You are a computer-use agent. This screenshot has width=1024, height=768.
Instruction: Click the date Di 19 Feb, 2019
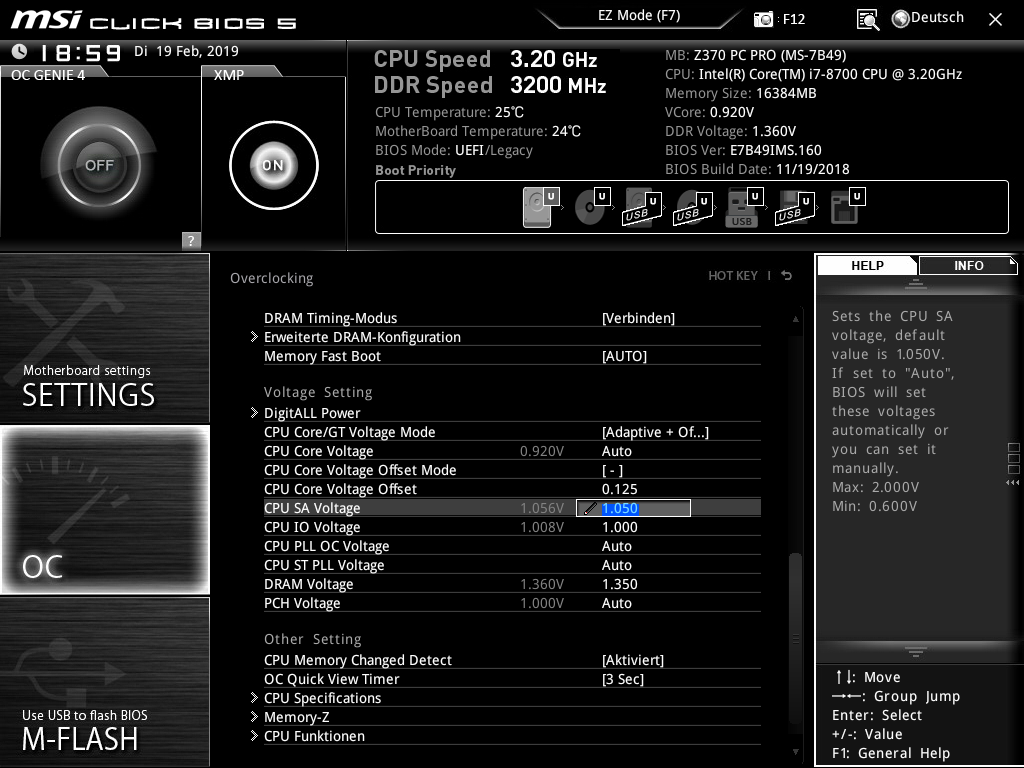click(x=186, y=51)
